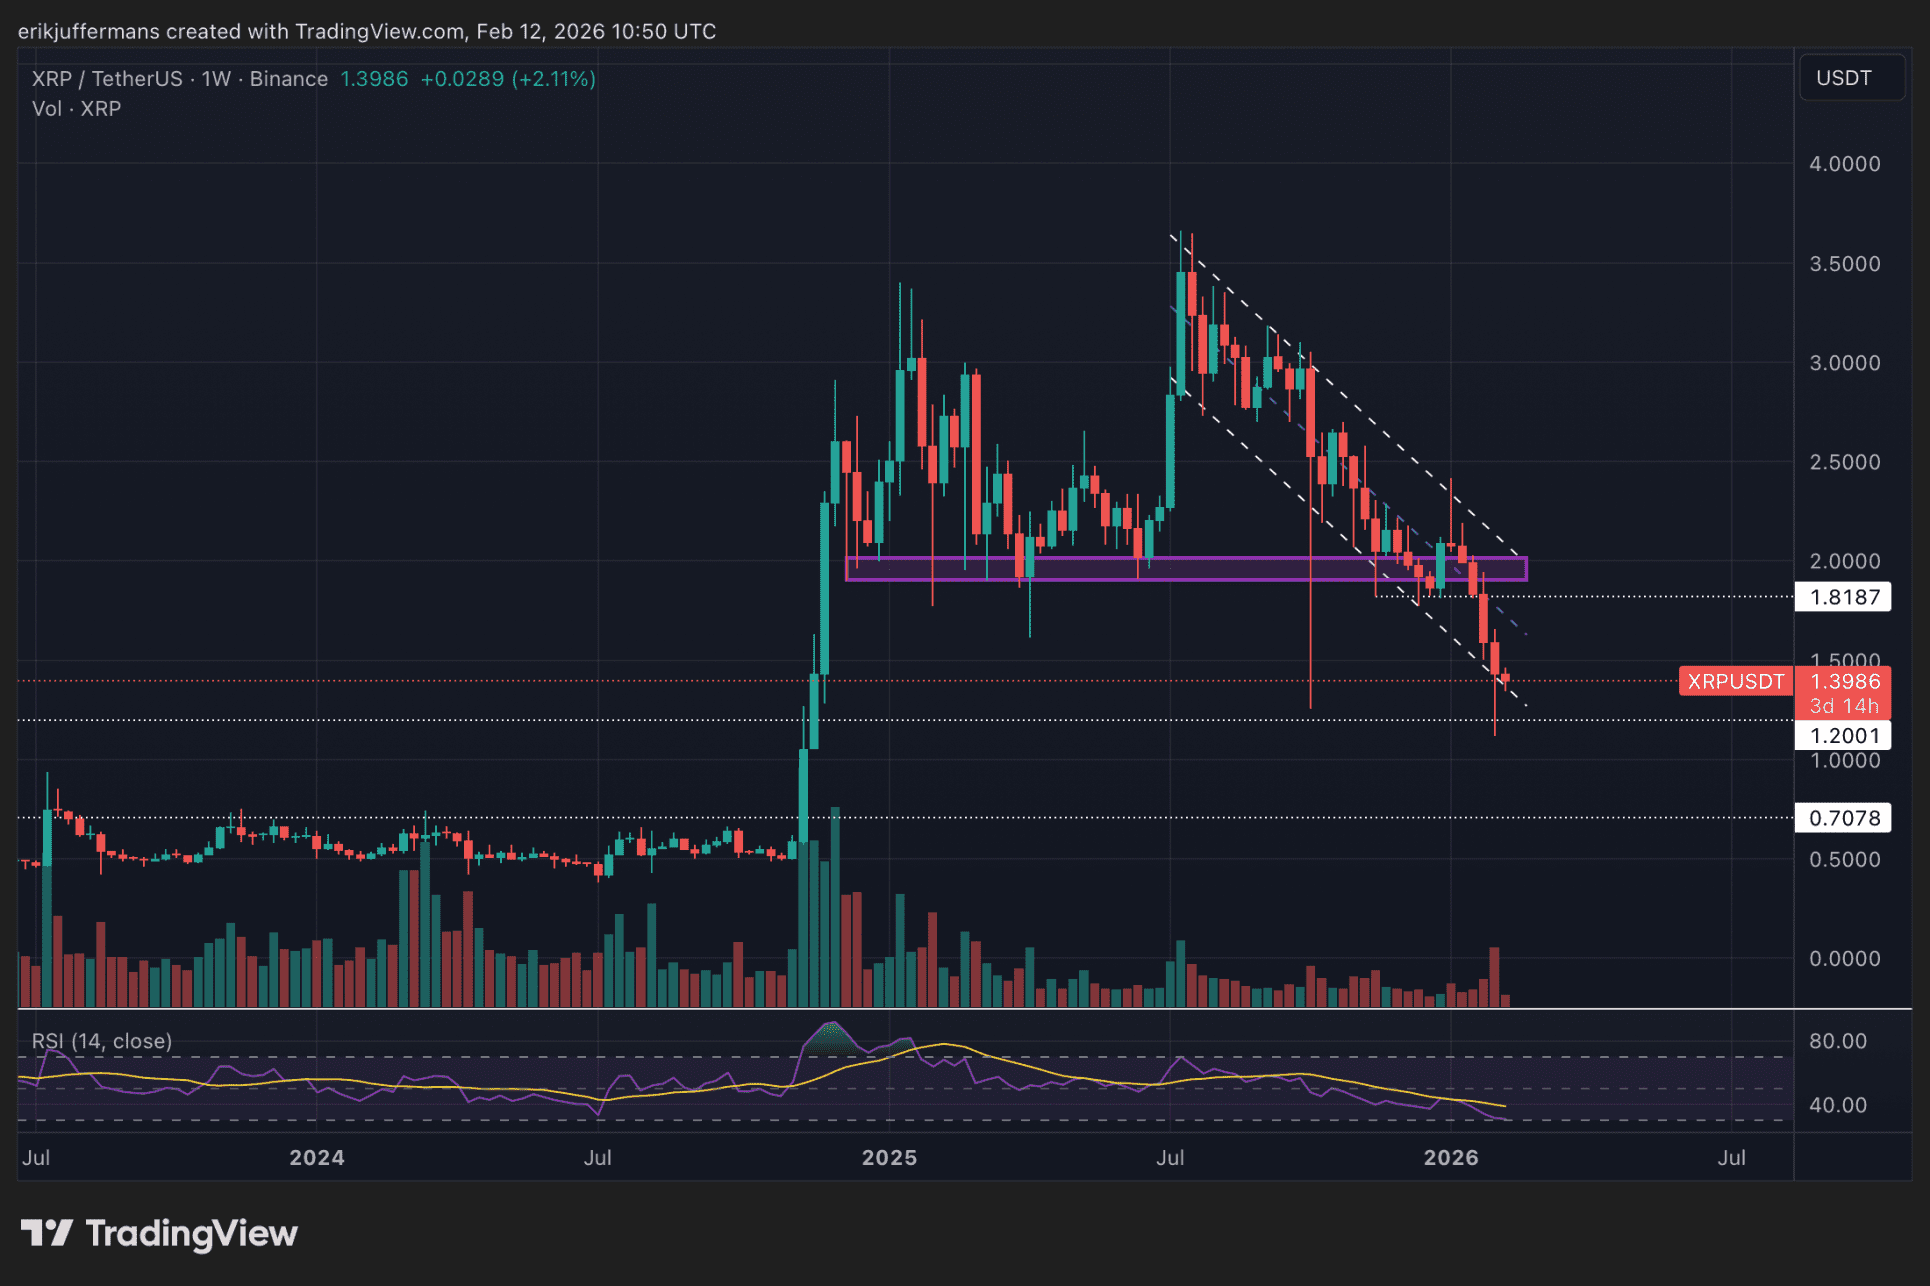Click the 2024 label on time axis
Image resolution: width=1930 pixels, height=1286 pixels.
pyautogui.click(x=316, y=1158)
